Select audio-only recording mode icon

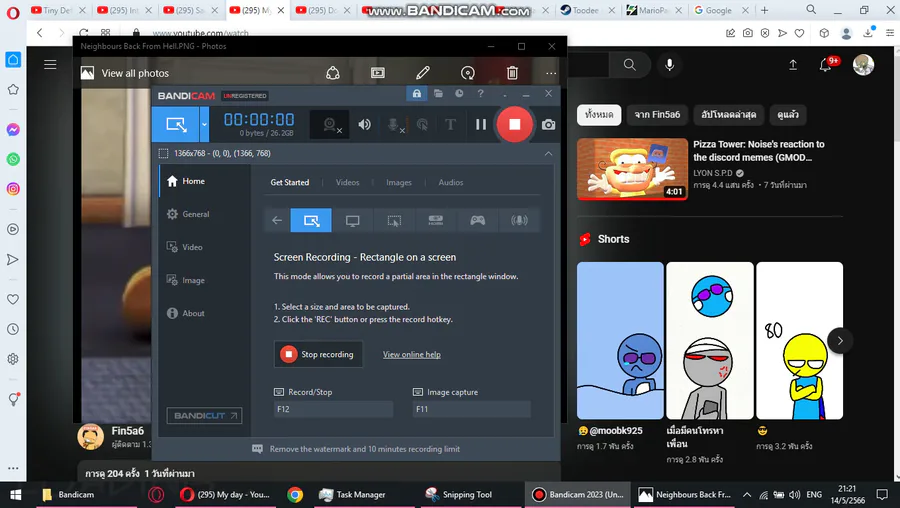click(x=519, y=220)
